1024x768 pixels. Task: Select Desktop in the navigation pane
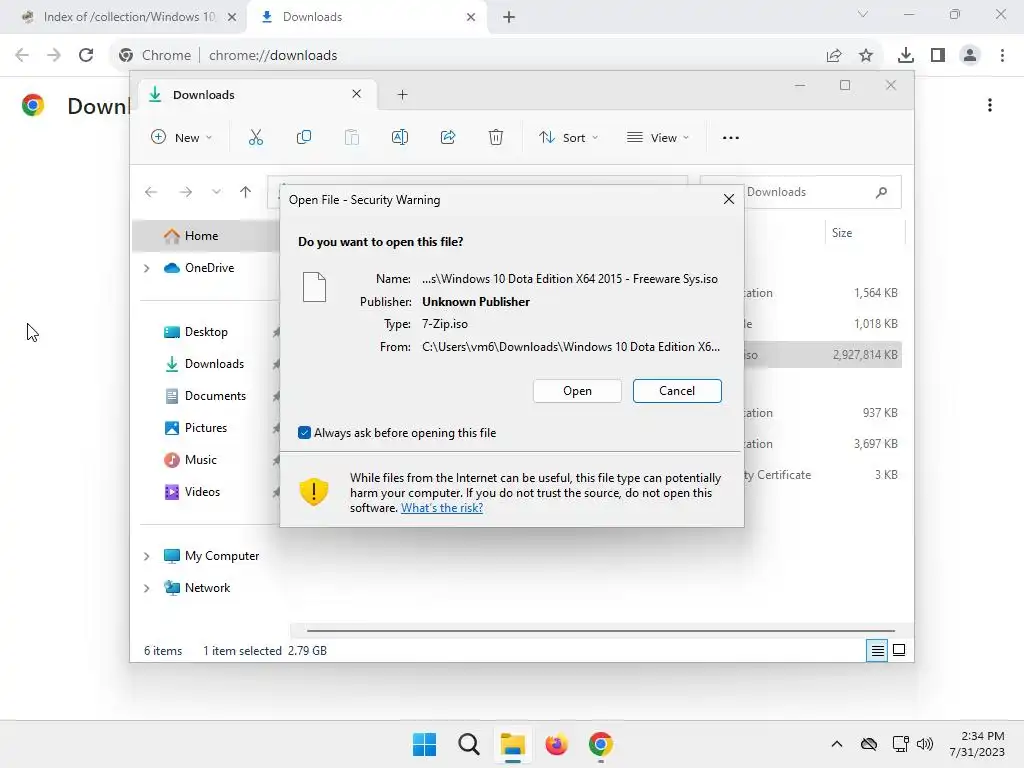(x=206, y=332)
